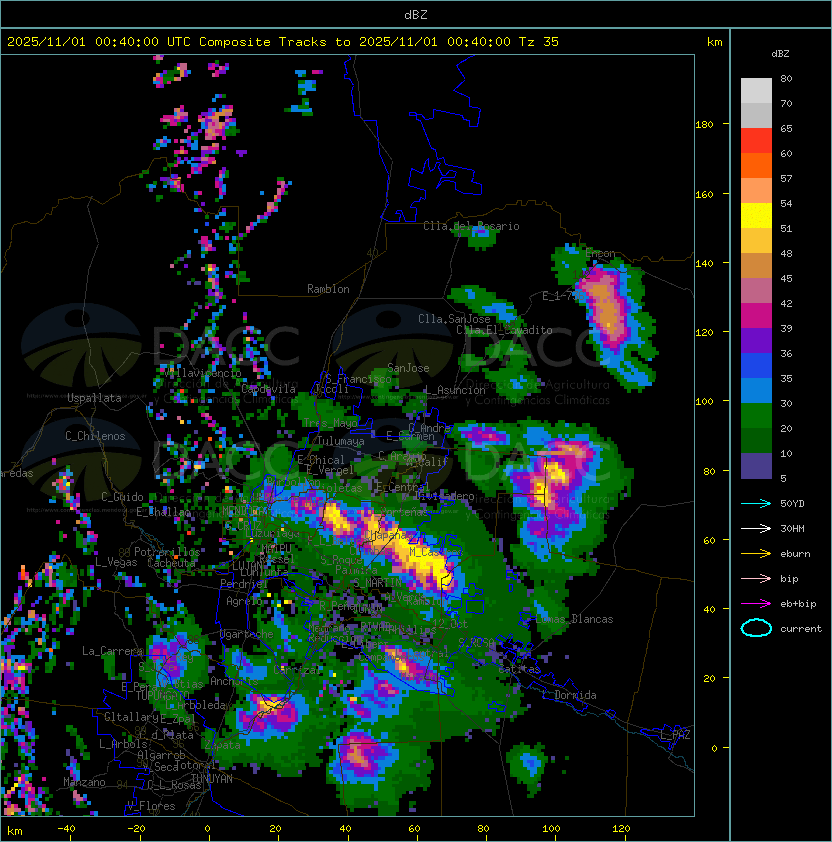The width and height of the screenshot is (832, 842).
Task: Click the Ugarteche map label
Action: click(247, 634)
